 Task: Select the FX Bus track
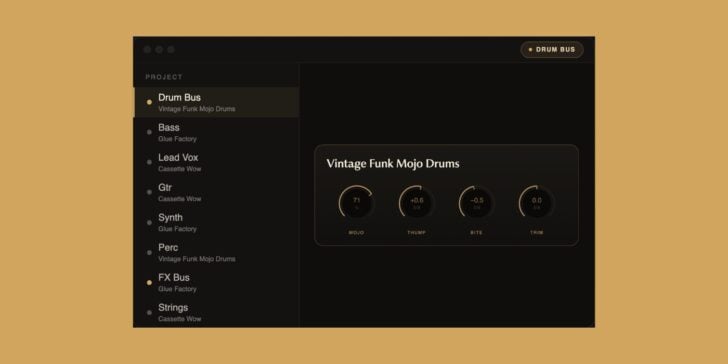click(x=216, y=282)
